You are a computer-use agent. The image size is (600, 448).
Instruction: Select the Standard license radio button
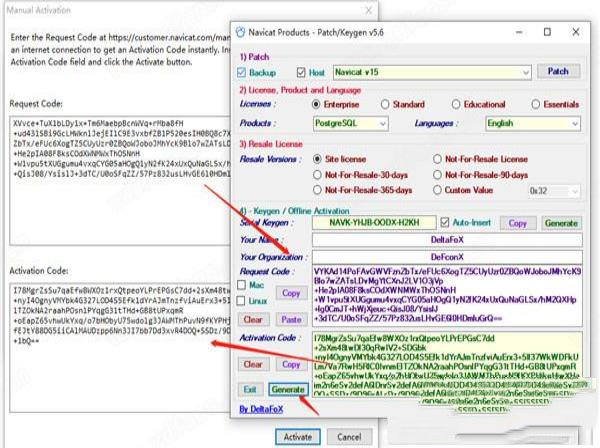pyautogui.click(x=385, y=104)
